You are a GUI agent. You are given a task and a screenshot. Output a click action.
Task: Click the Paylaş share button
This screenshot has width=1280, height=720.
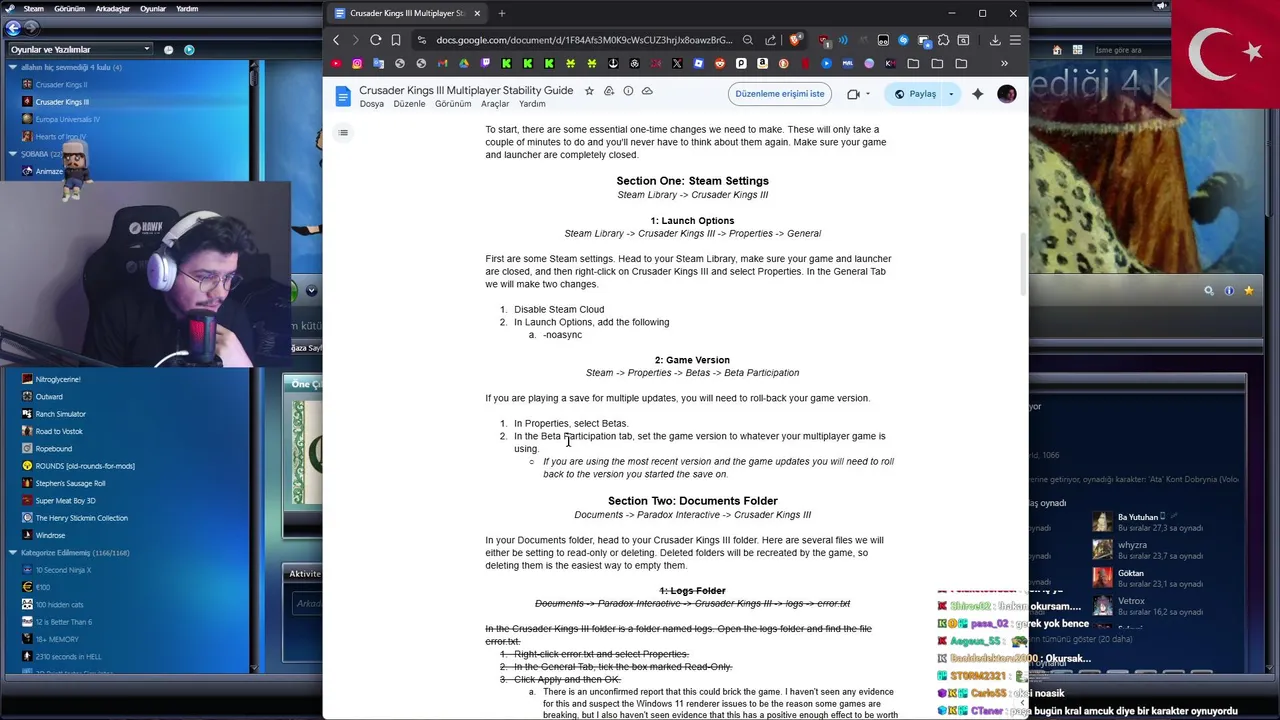tap(915, 94)
